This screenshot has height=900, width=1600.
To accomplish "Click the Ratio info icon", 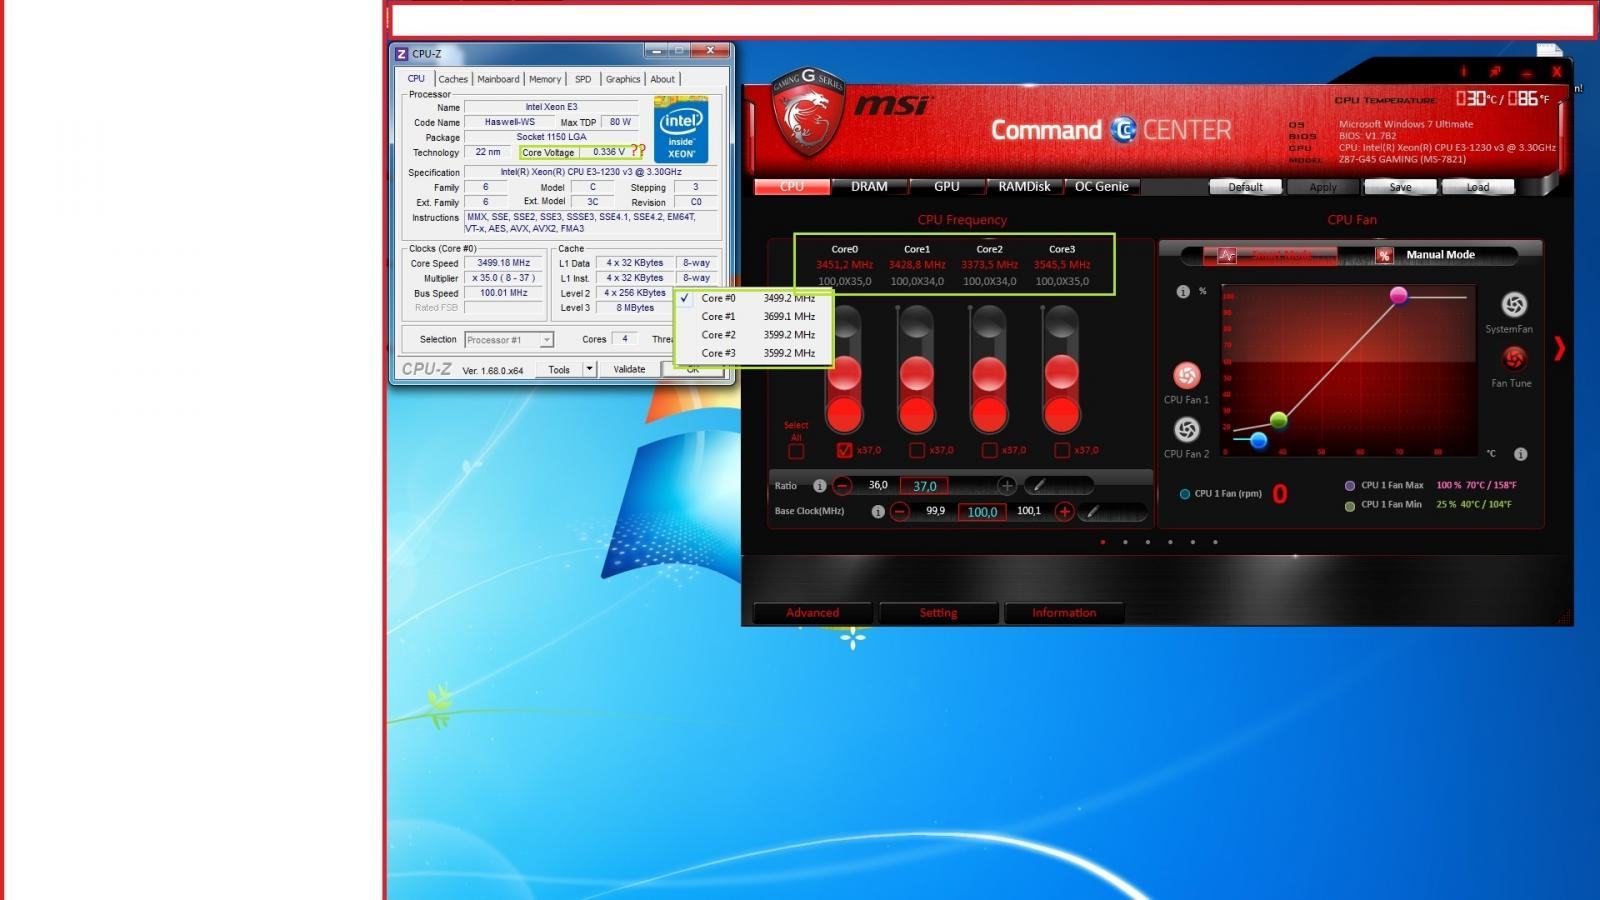I will 819,486.
